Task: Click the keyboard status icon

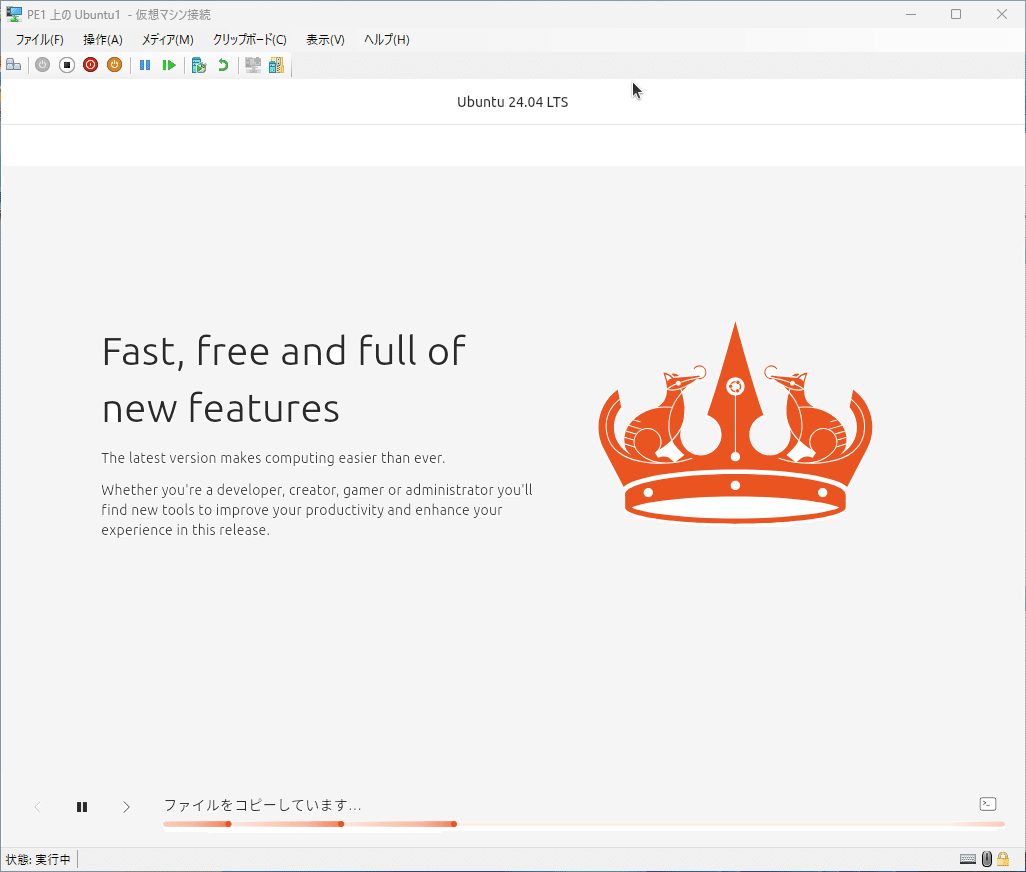Action: [x=968, y=859]
